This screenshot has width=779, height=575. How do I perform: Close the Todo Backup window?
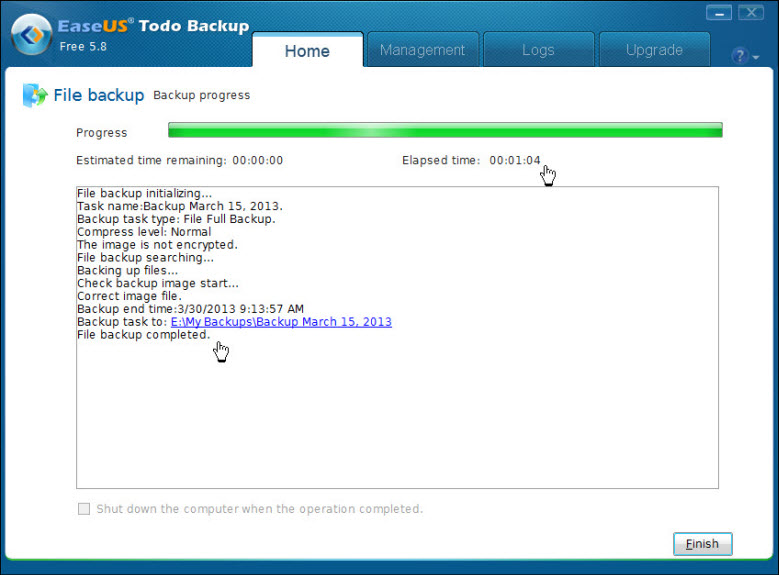click(x=751, y=13)
